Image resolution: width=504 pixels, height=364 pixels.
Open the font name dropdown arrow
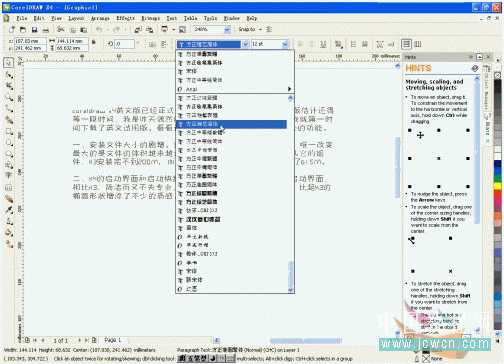click(x=245, y=44)
